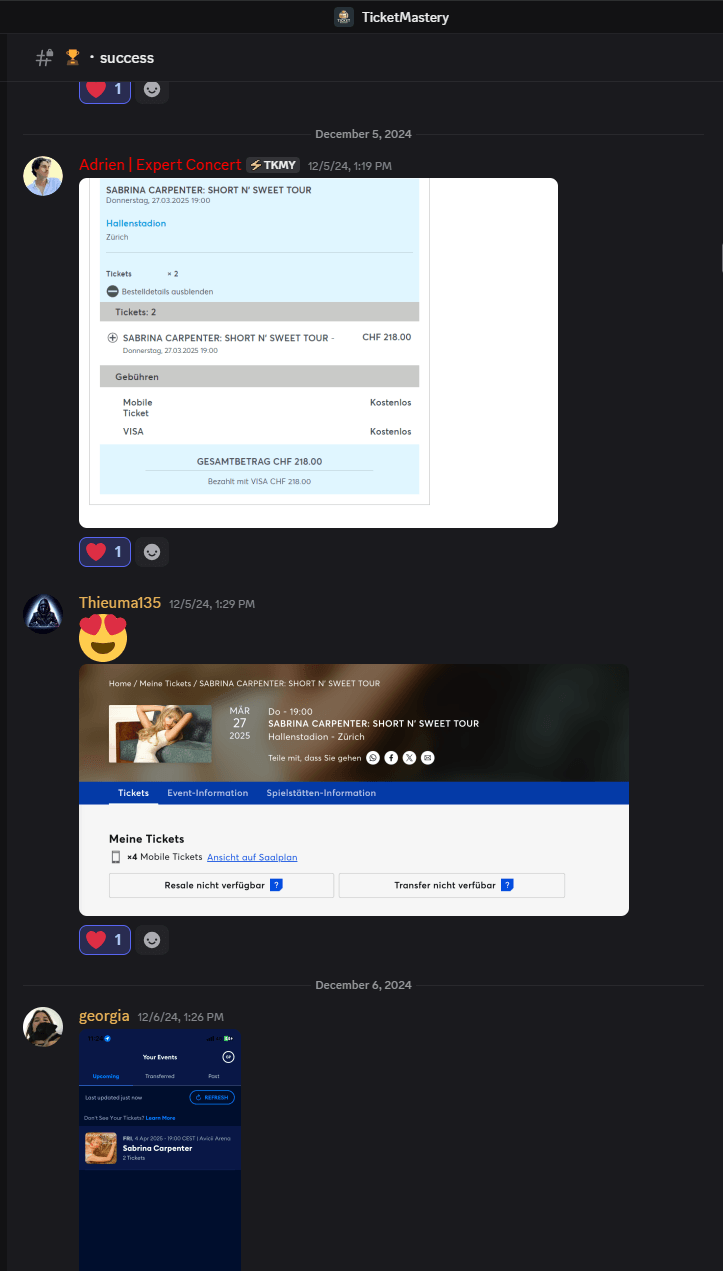Click the success channel hash icon
This screenshot has width=723, height=1271.
pos(44,58)
